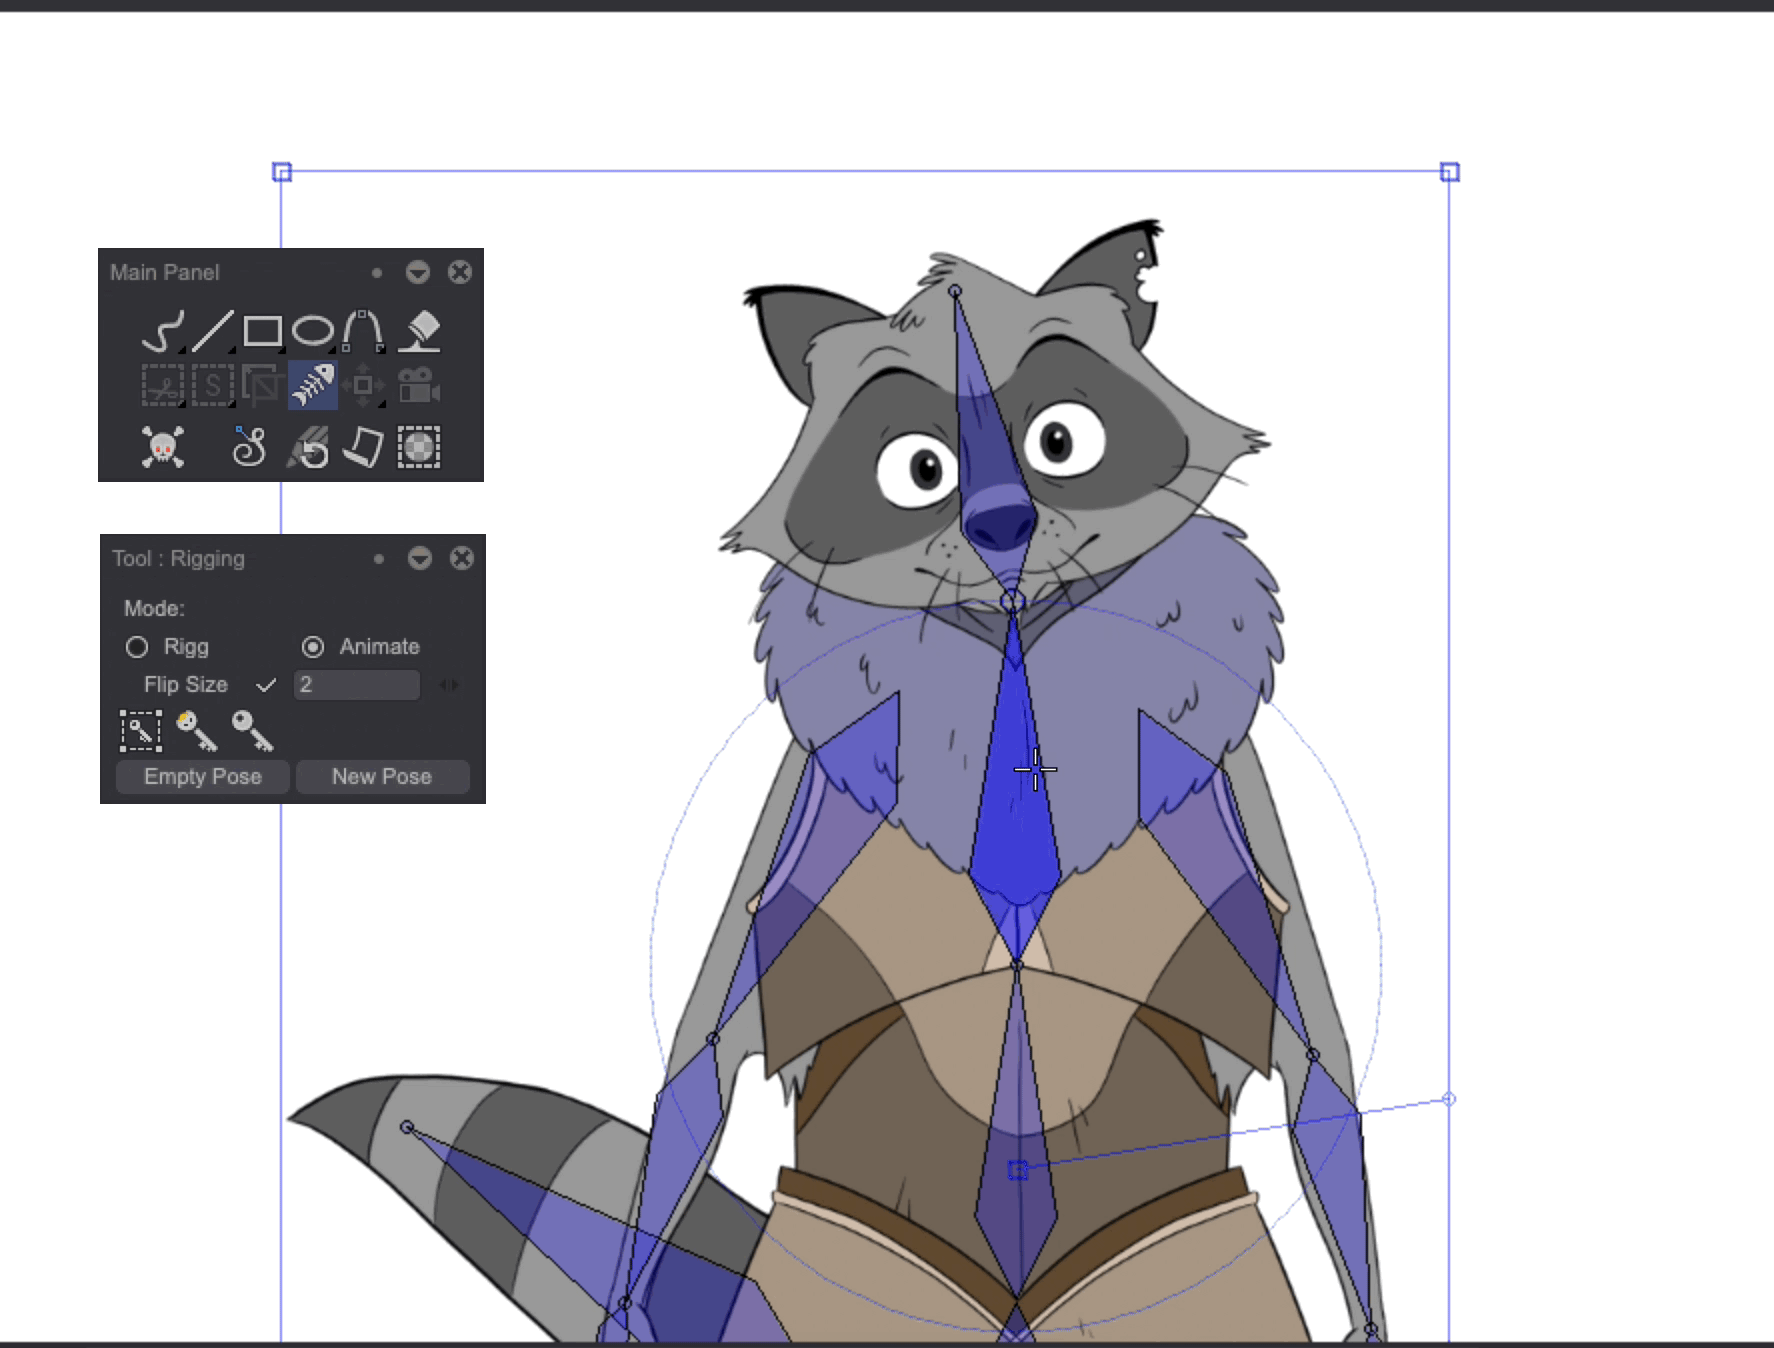This screenshot has height=1348, width=1774.
Task: Select the keyframe selection icon in Rigging panel
Action: [140, 730]
